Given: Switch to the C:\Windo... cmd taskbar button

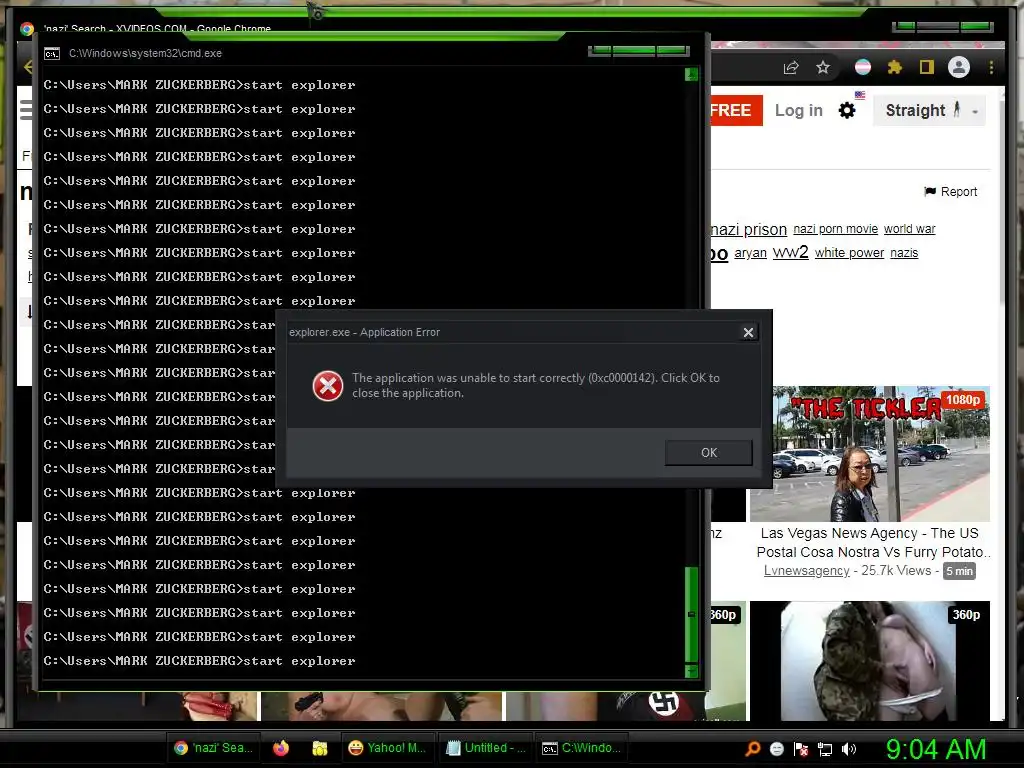Looking at the screenshot, I should click(582, 748).
